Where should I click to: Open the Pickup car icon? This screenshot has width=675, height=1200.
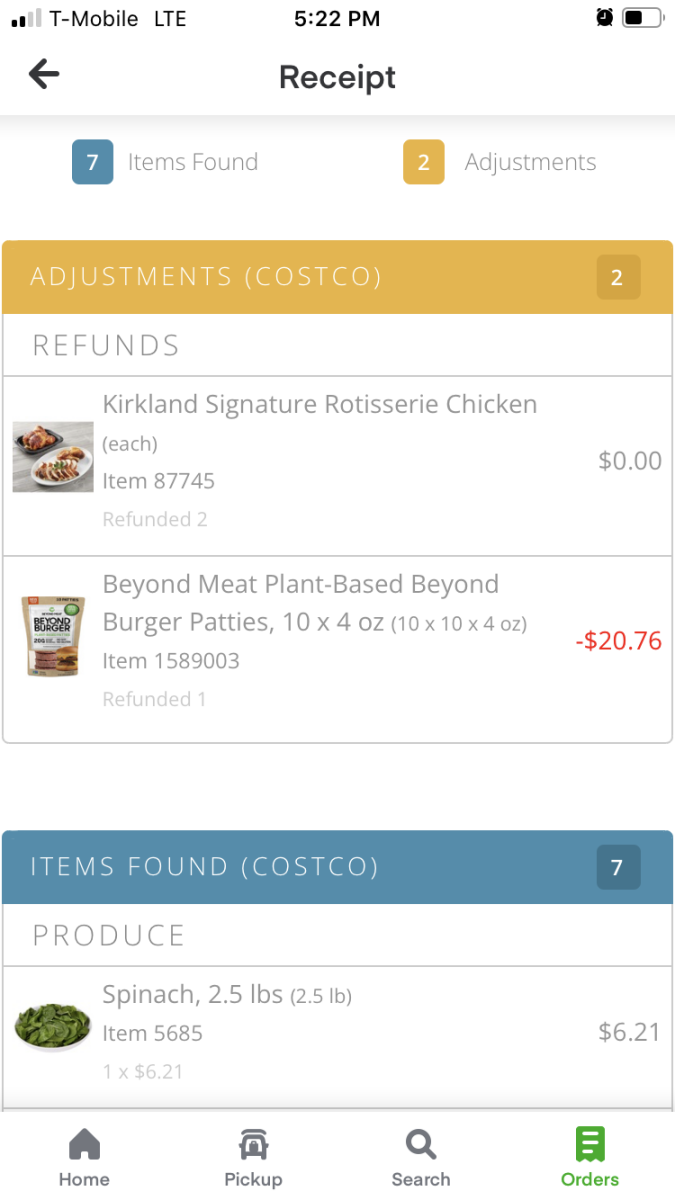pos(253,1144)
